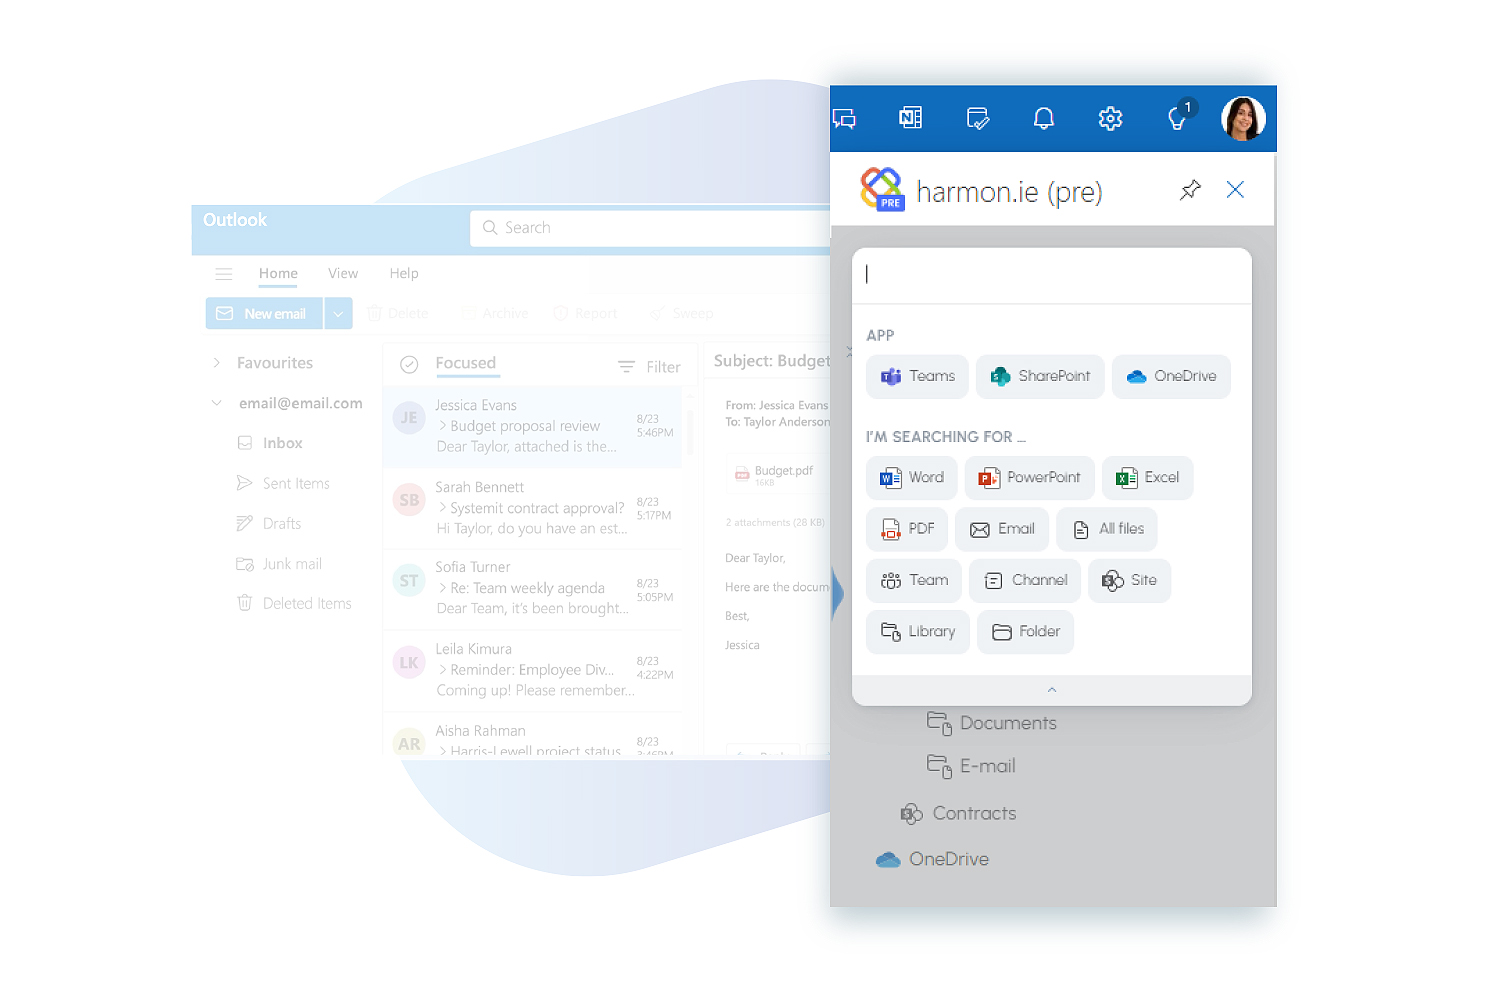Click the New email button
1500x1000 pixels.
coord(264,314)
